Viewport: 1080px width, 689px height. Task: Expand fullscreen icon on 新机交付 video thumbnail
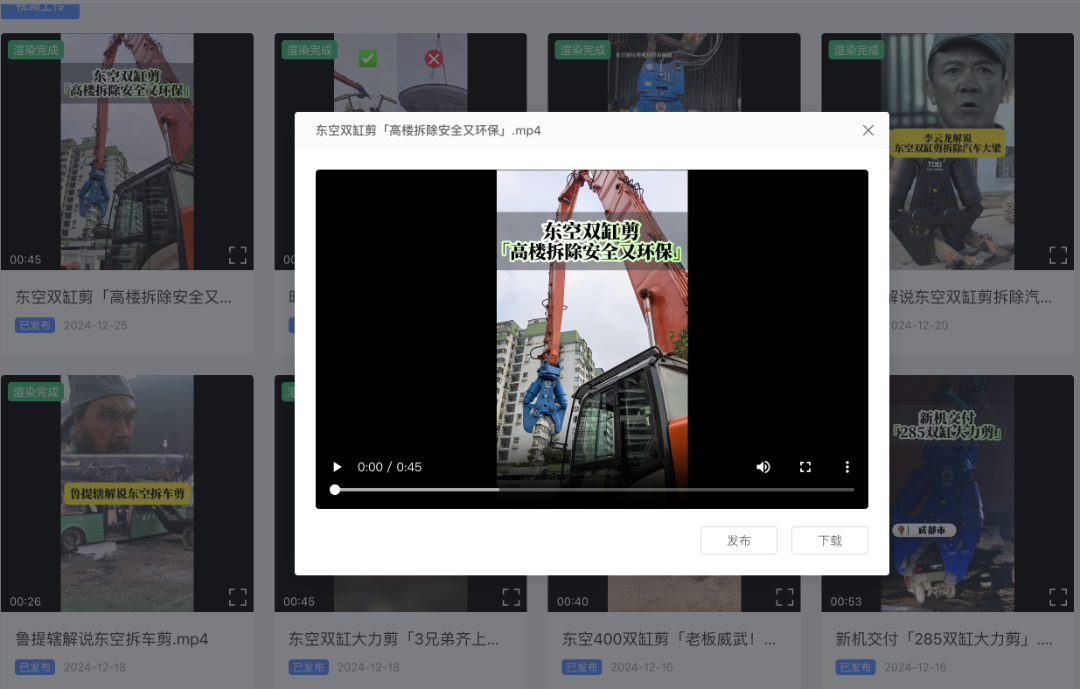[x=1058, y=597]
